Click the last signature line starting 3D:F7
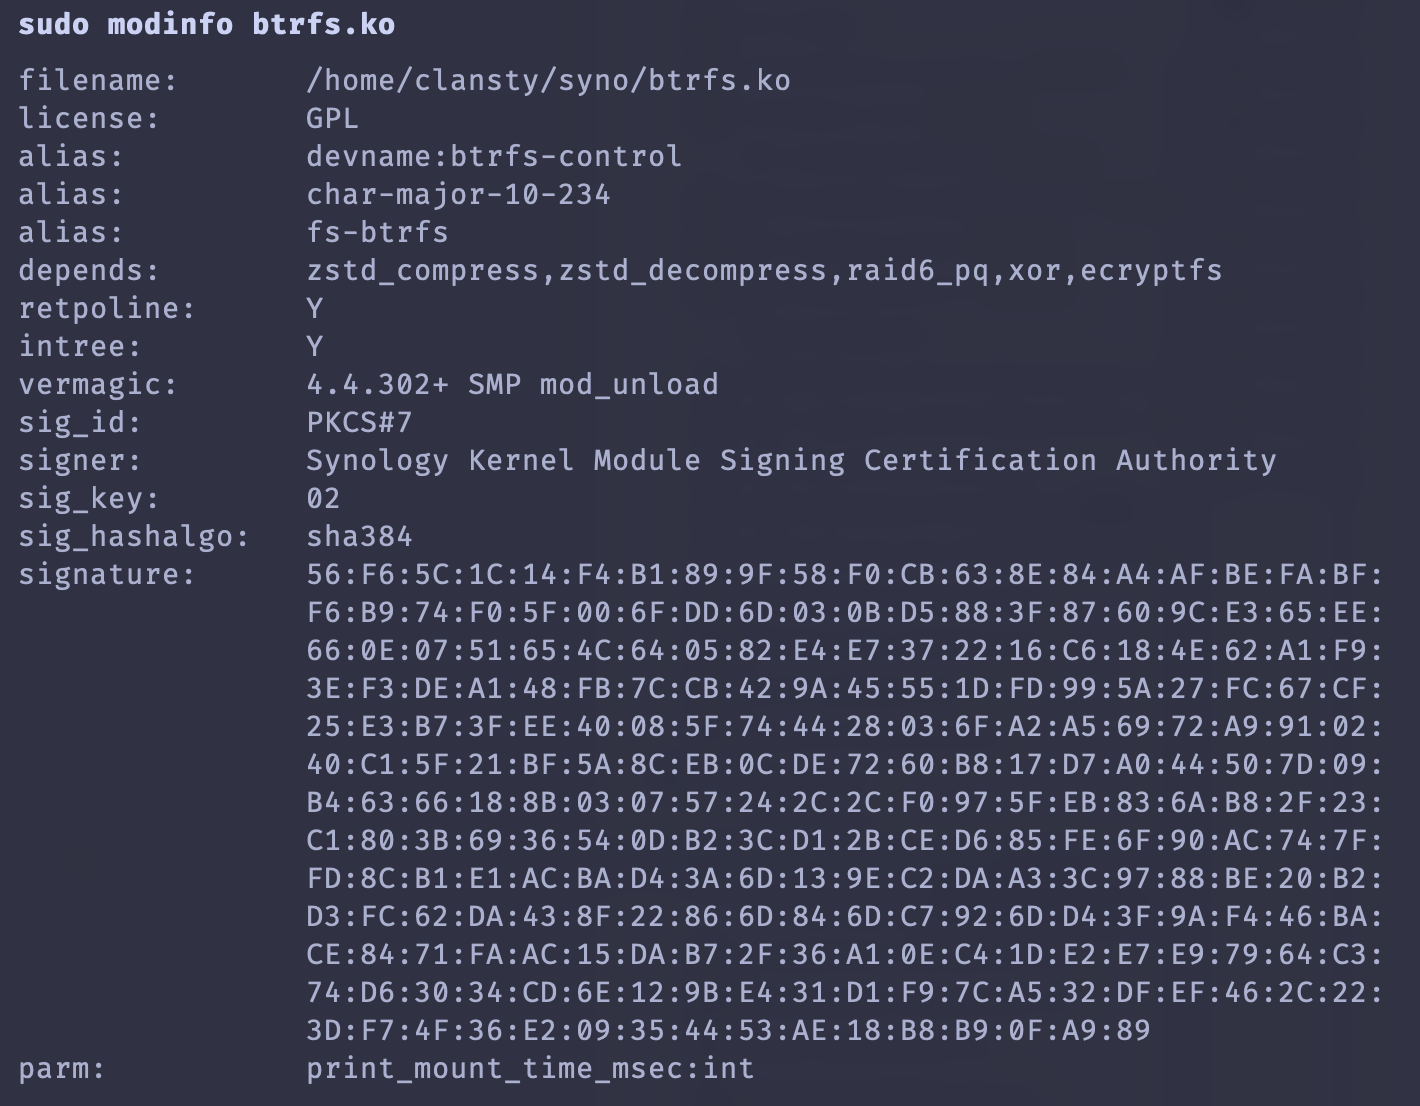1420x1106 pixels. coord(728,1030)
